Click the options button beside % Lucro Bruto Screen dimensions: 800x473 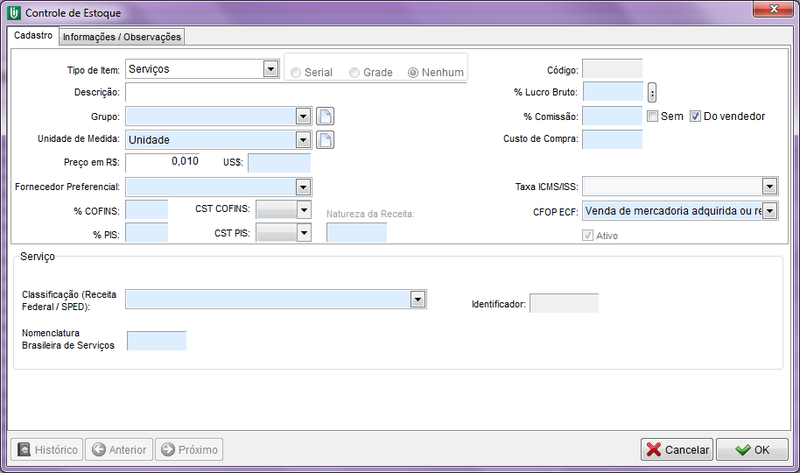652,93
